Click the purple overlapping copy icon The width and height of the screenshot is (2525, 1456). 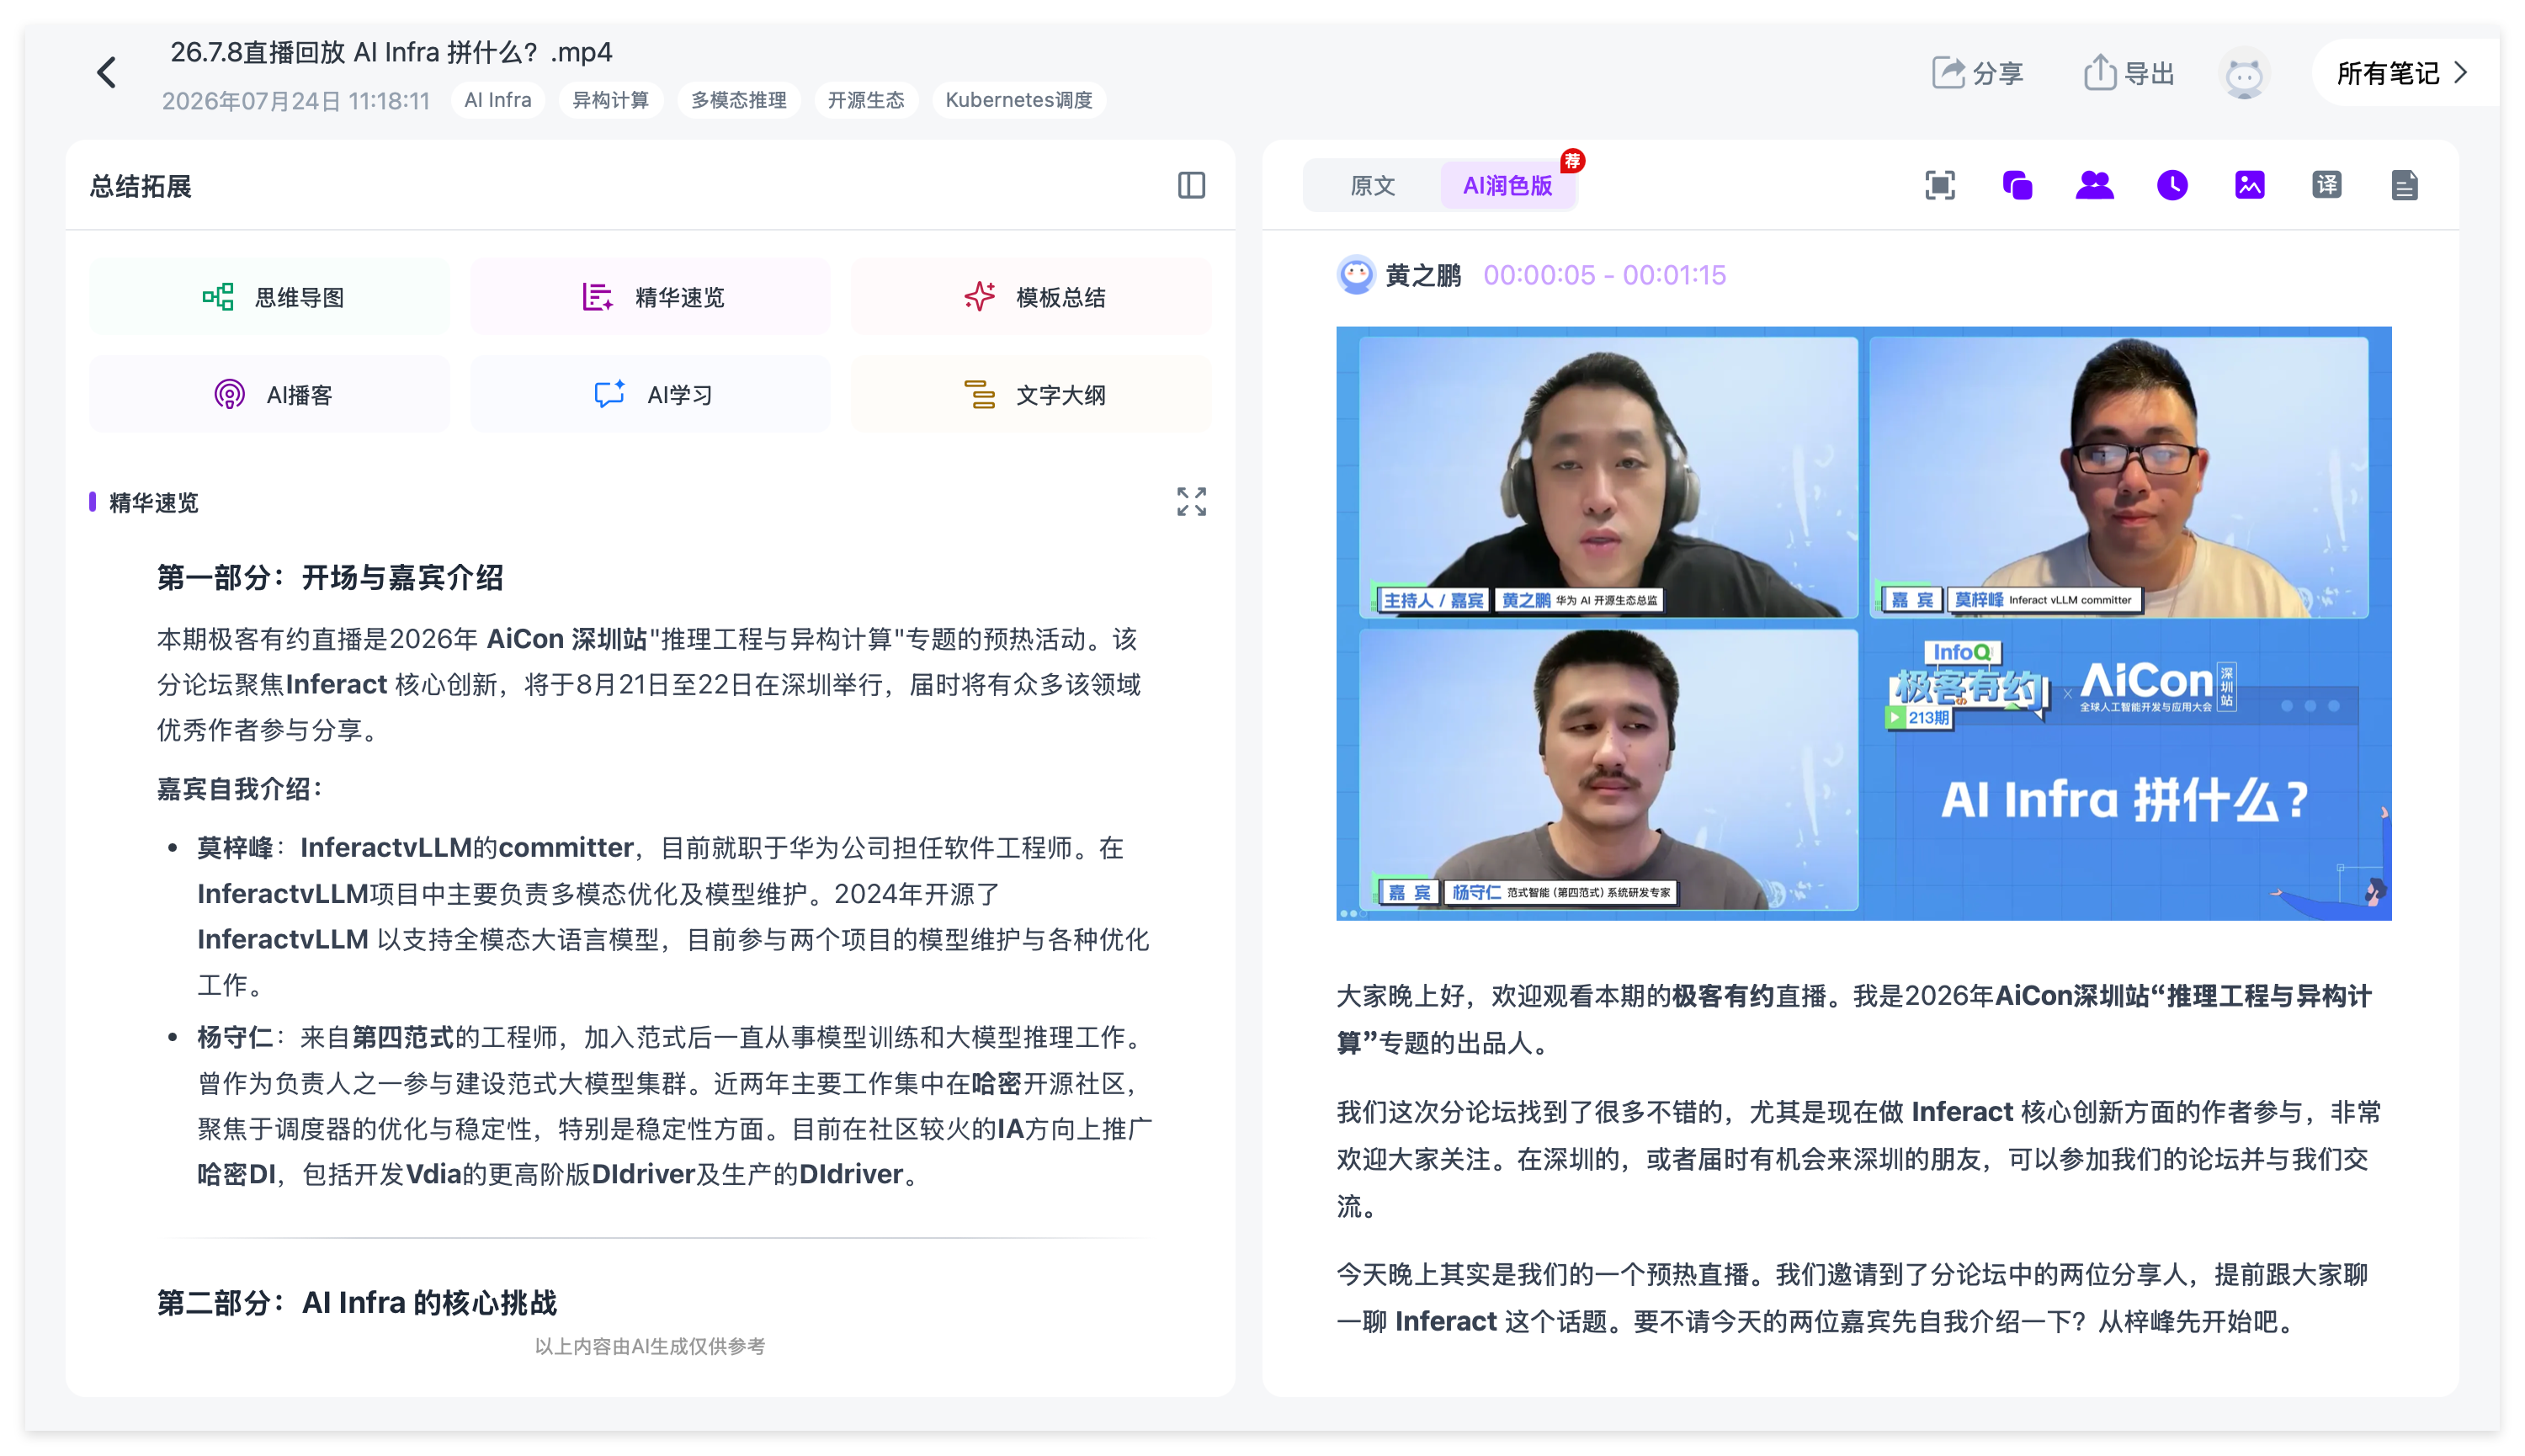pos(2017,185)
